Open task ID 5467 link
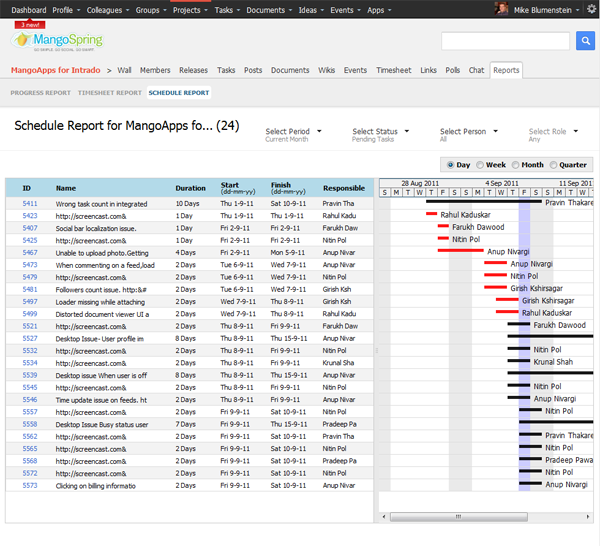The height and width of the screenshot is (546, 600). pos(30,253)
